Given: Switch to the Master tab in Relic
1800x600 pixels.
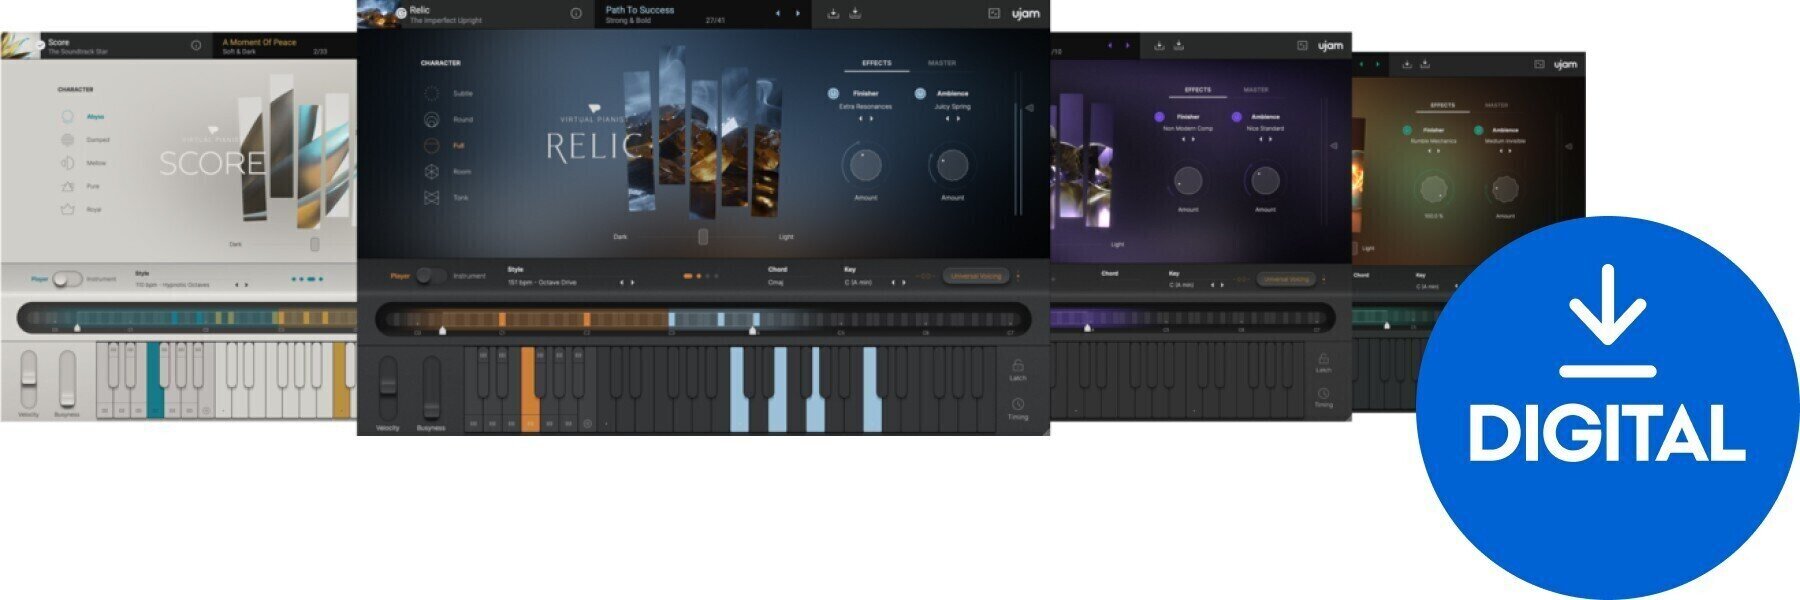Looking at the screenshot, I should tap(942, 63).
